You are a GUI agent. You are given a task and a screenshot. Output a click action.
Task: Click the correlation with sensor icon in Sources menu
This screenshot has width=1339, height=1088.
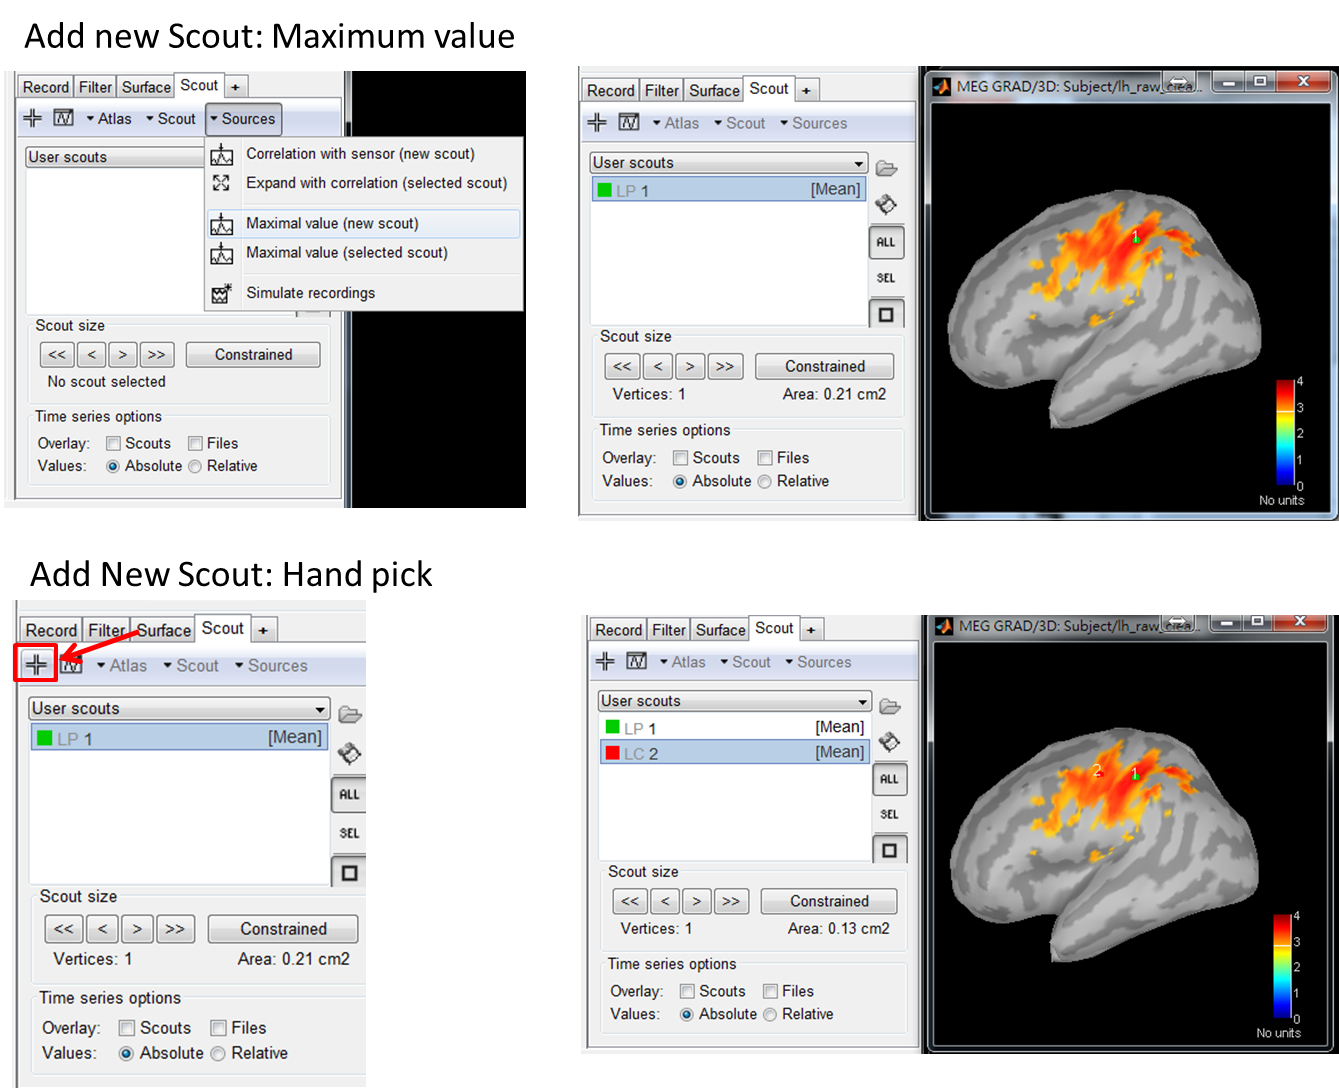(x=222, y=154)
